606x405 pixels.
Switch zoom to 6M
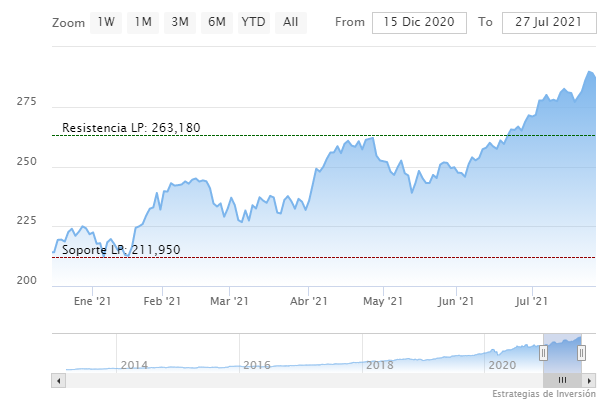coord(217,22)
